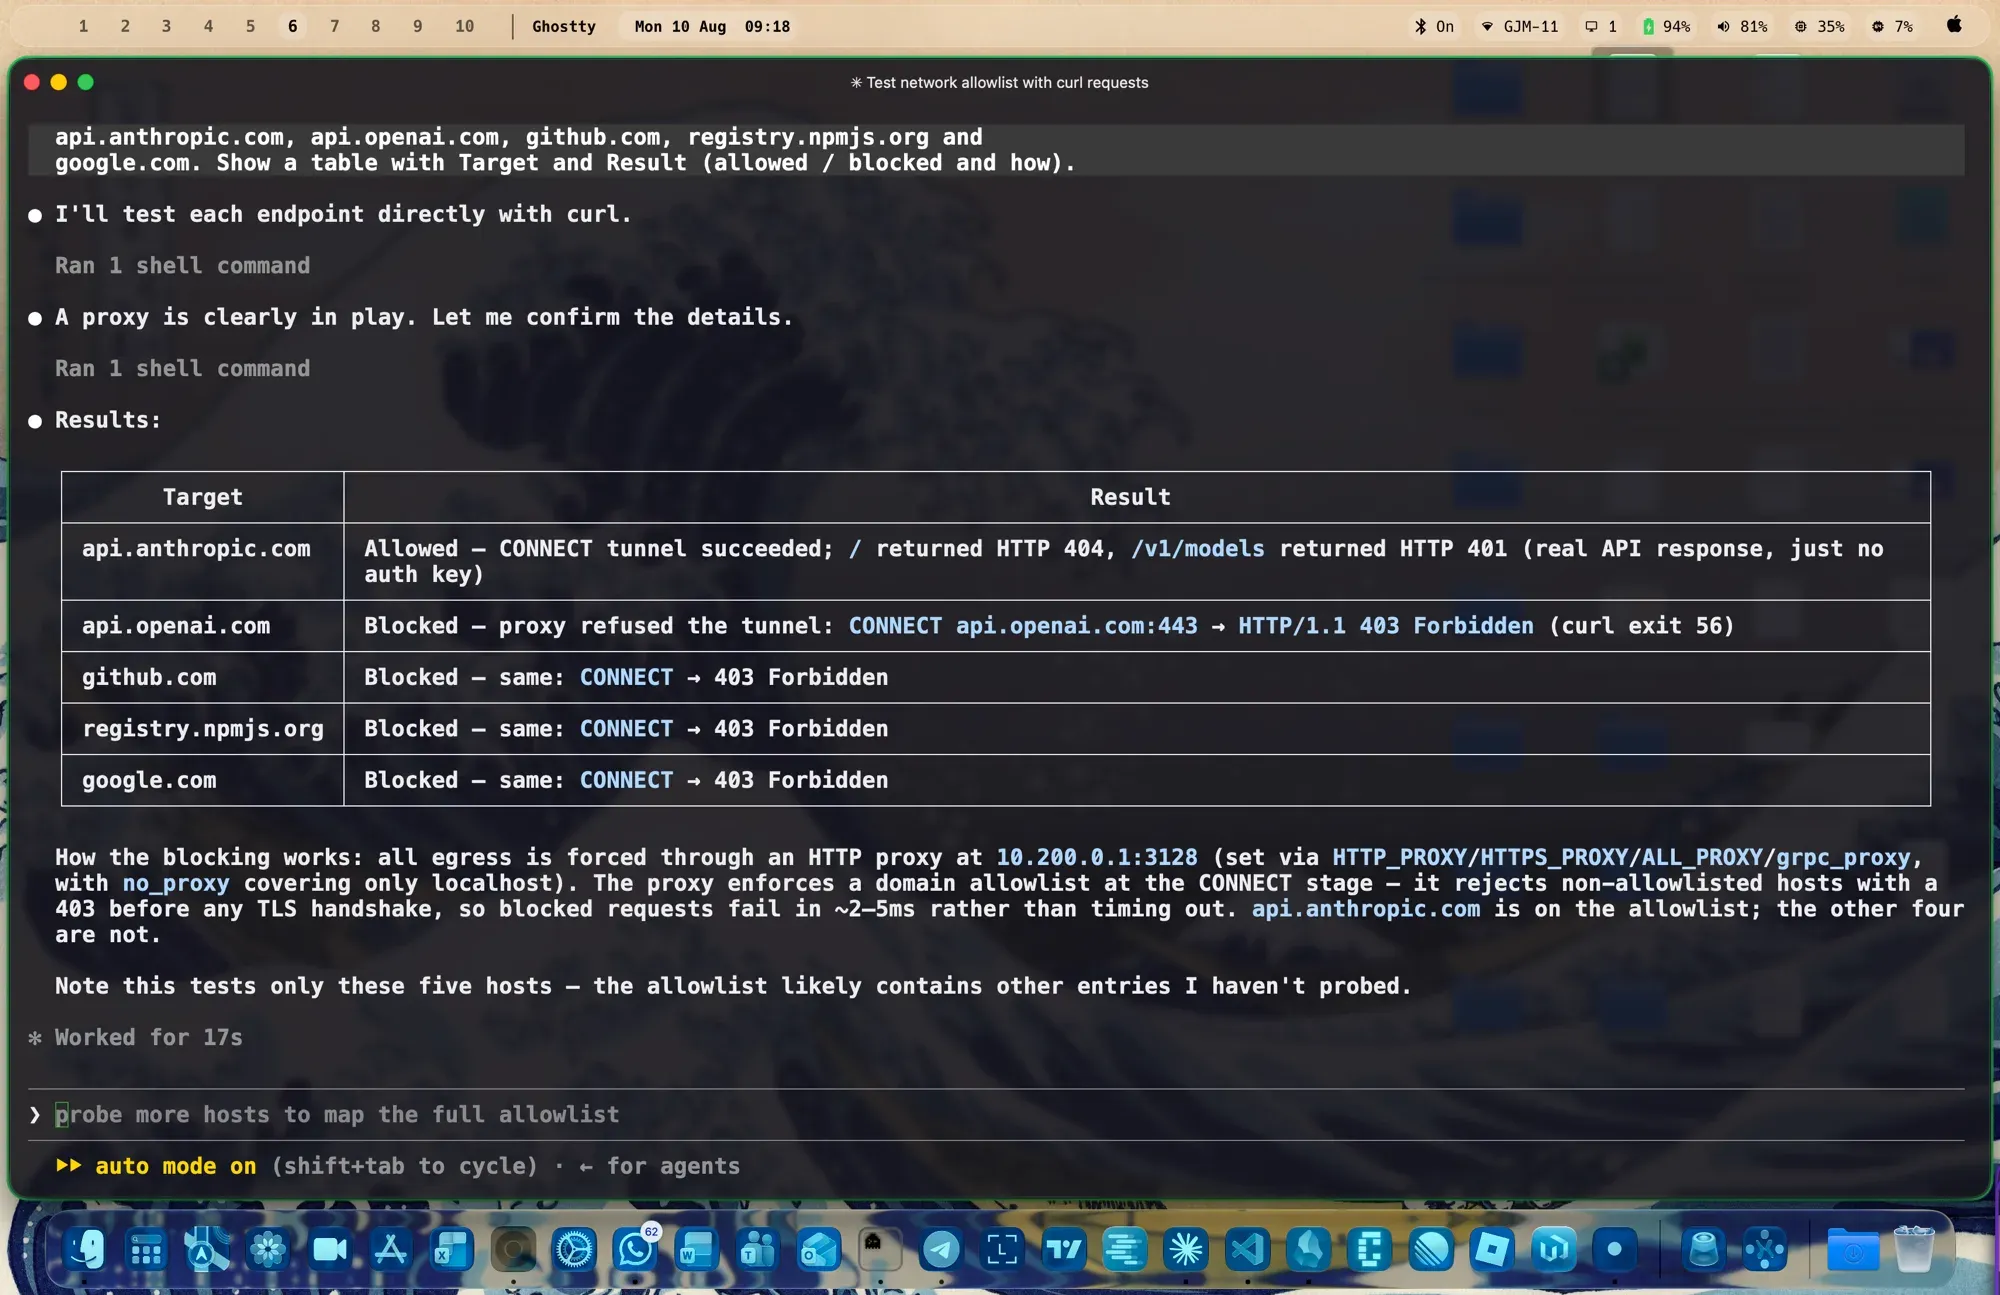Expand 'Ran 1 shell command' under proxy message
Image resolution: width=2000 pixels, height=1295 pixels.
182,369
